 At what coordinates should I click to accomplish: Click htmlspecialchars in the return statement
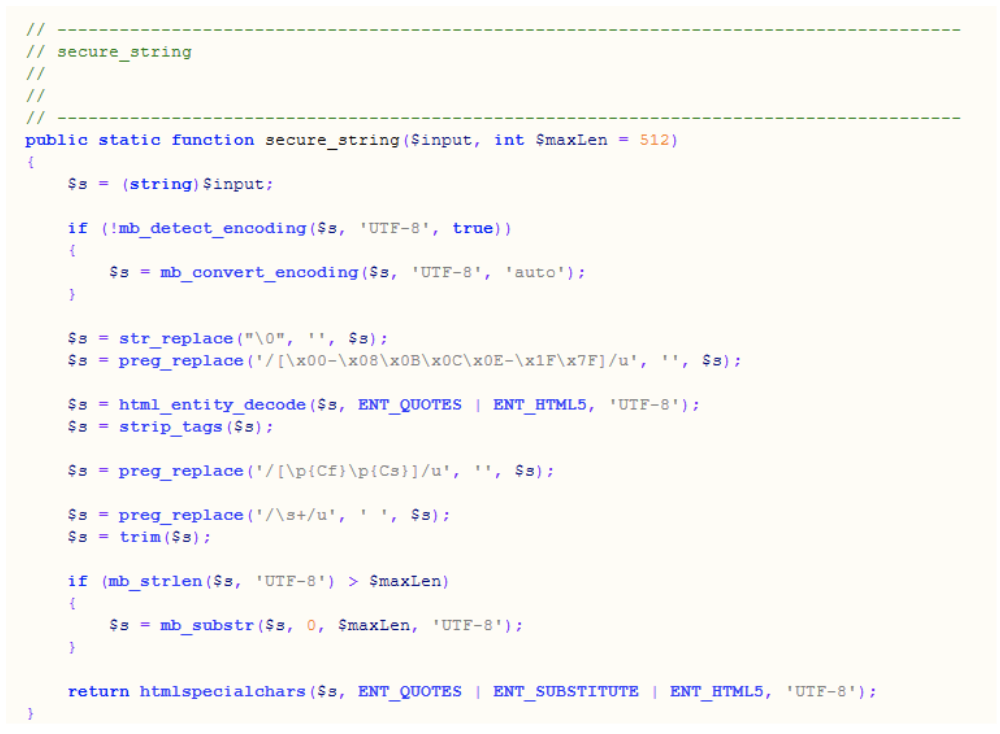(x=223, y=692)
